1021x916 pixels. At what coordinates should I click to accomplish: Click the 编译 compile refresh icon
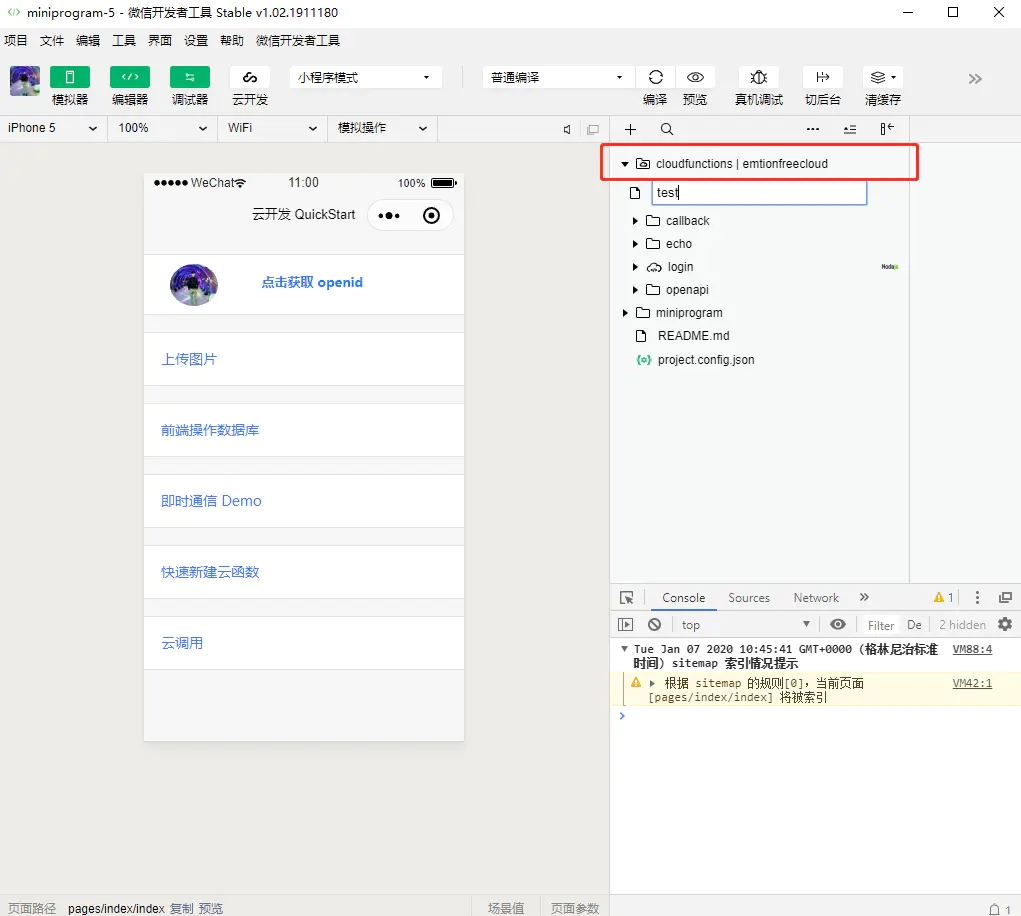655,77
